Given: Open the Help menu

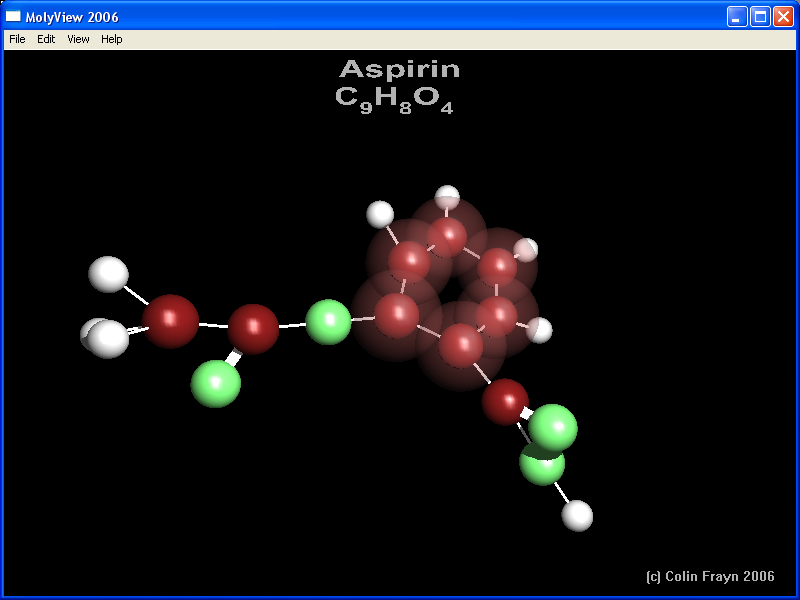Looking at the screenshot, I should tap(112, 39).
